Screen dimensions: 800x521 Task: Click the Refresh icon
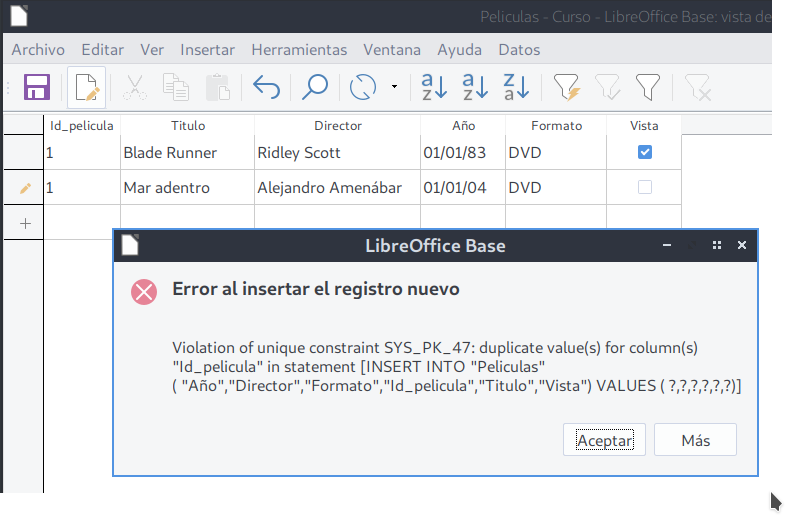point(363,87)
